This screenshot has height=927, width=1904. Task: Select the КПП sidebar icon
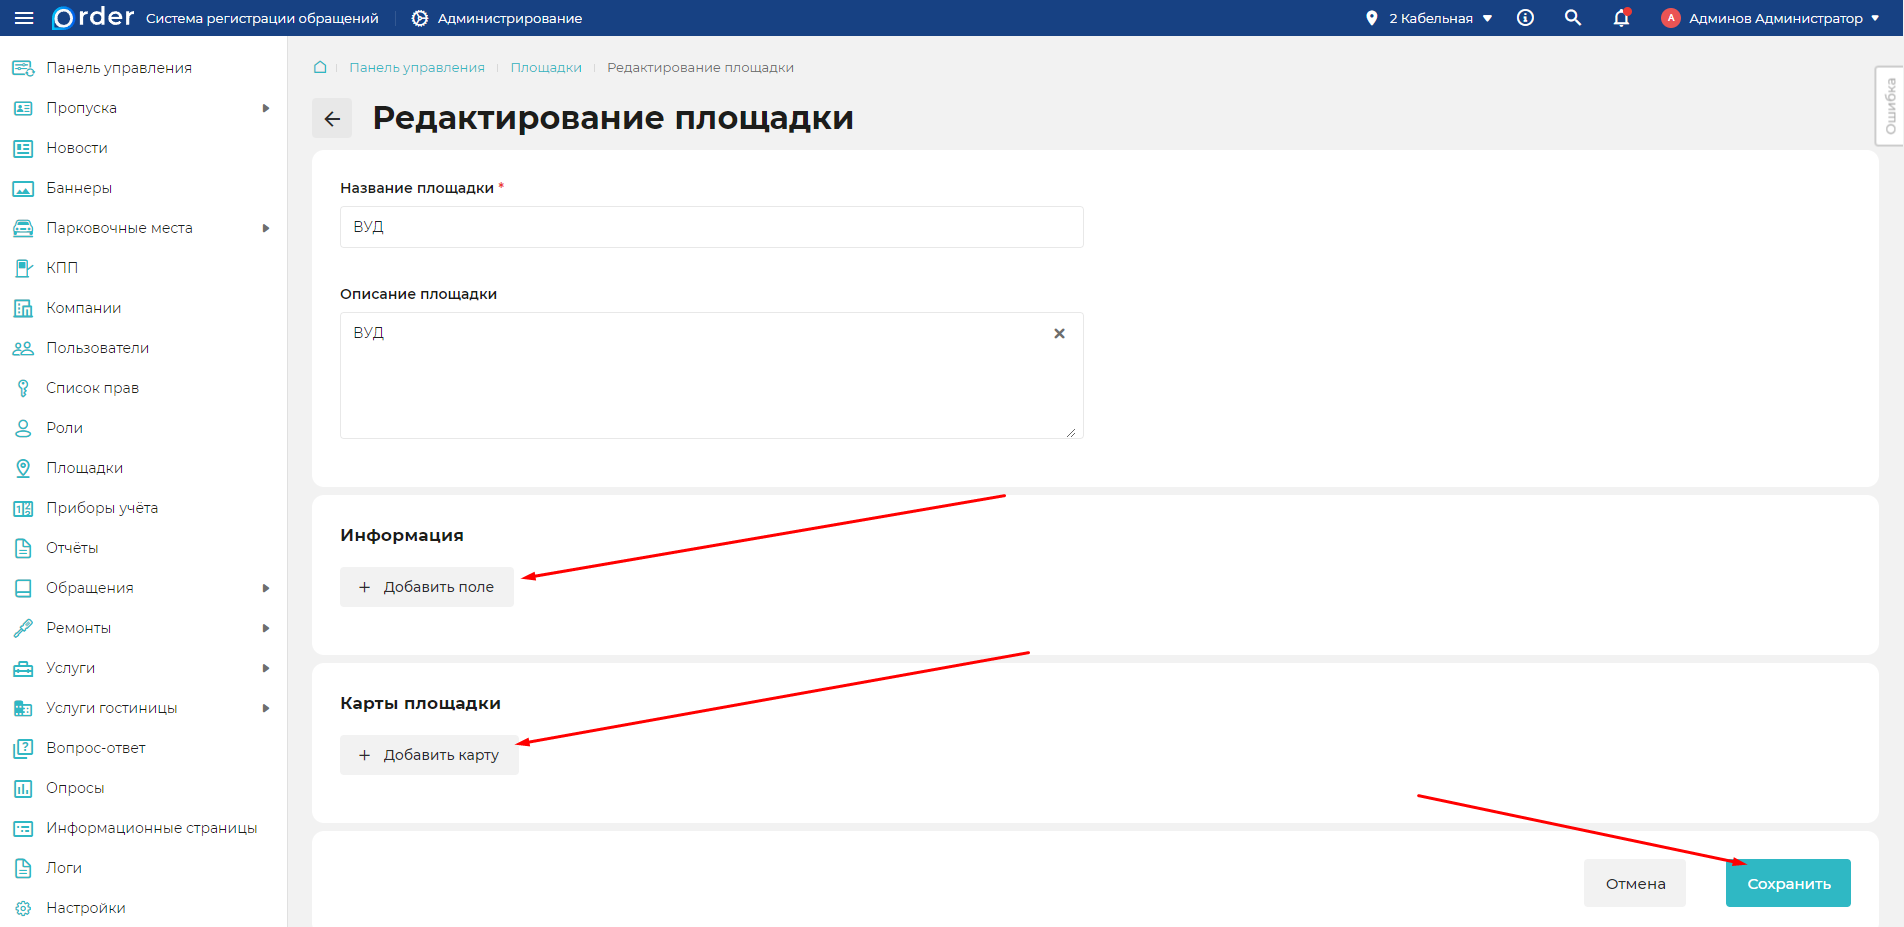point(22,267)
